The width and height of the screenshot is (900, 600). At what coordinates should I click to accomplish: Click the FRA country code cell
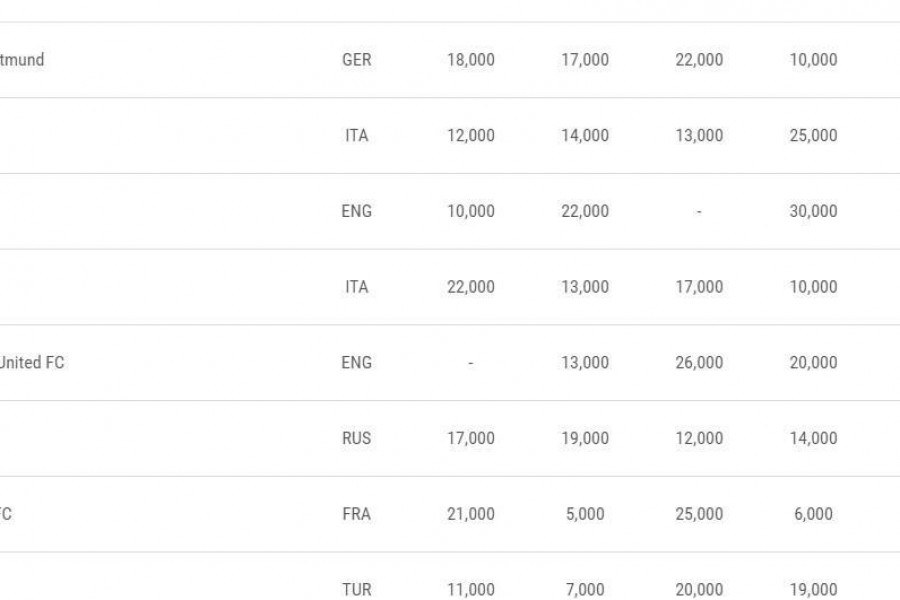[356, 514]
